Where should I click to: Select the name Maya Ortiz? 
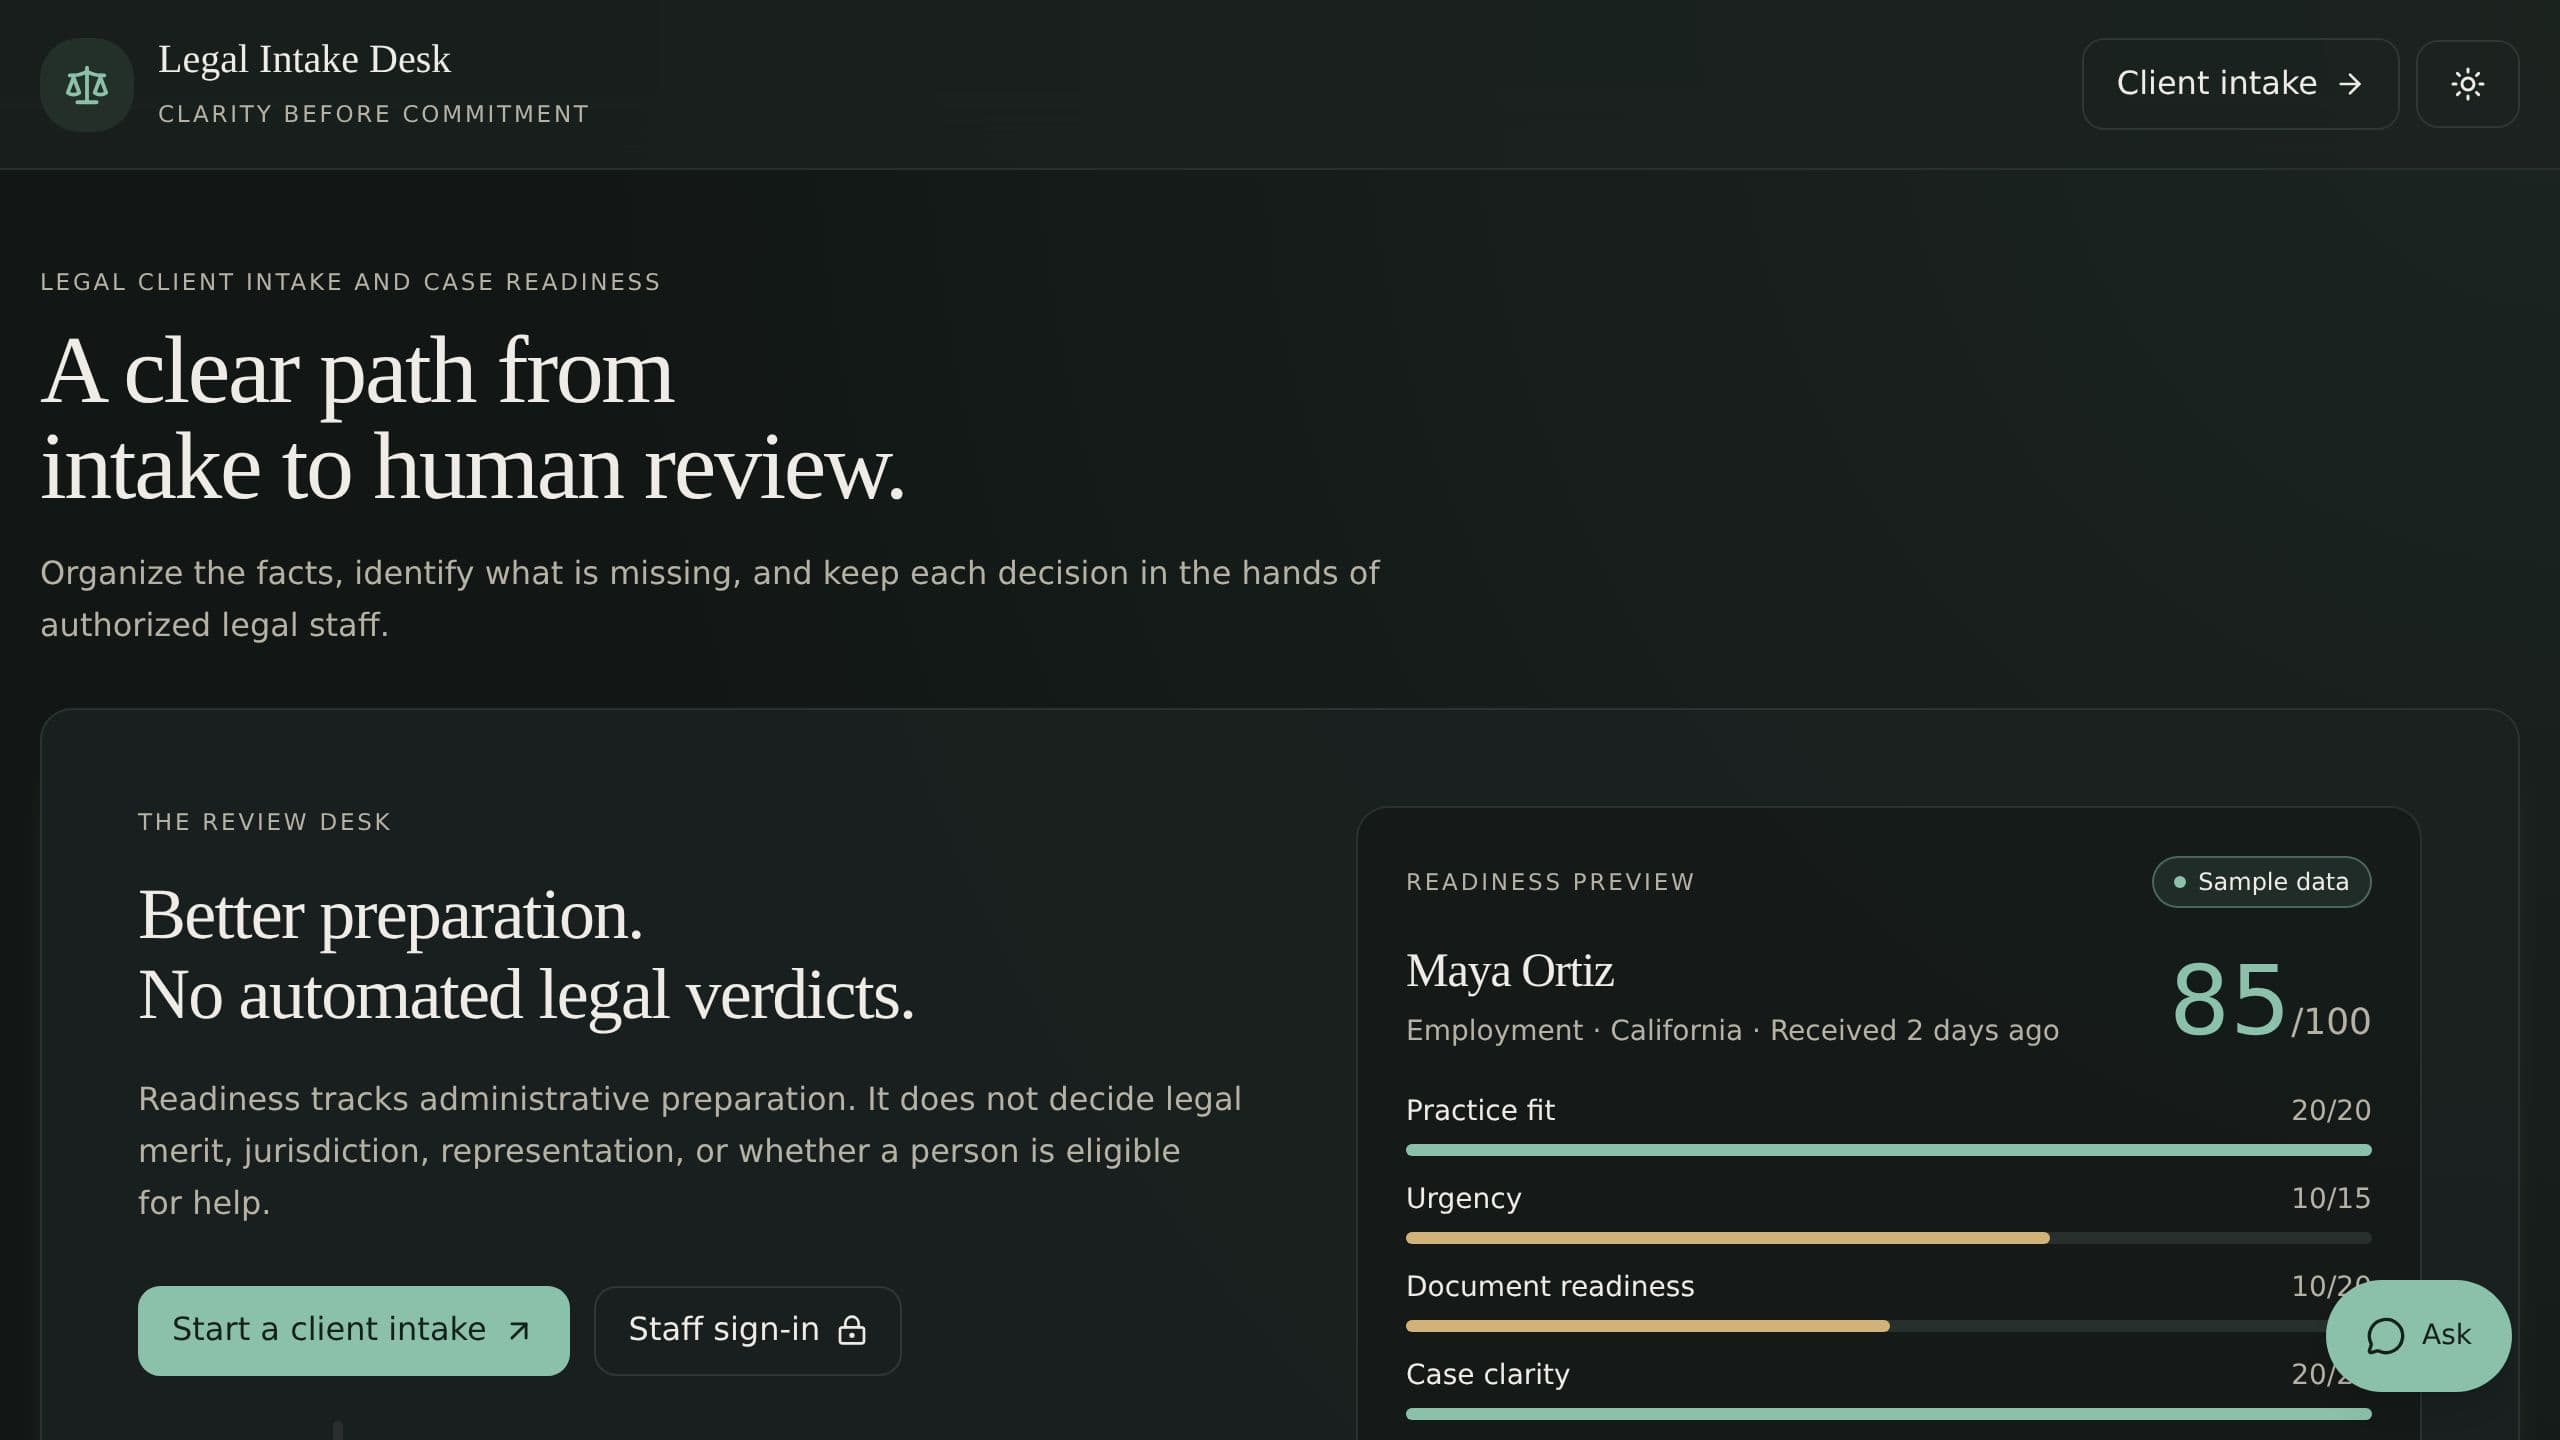(1509, 971)
